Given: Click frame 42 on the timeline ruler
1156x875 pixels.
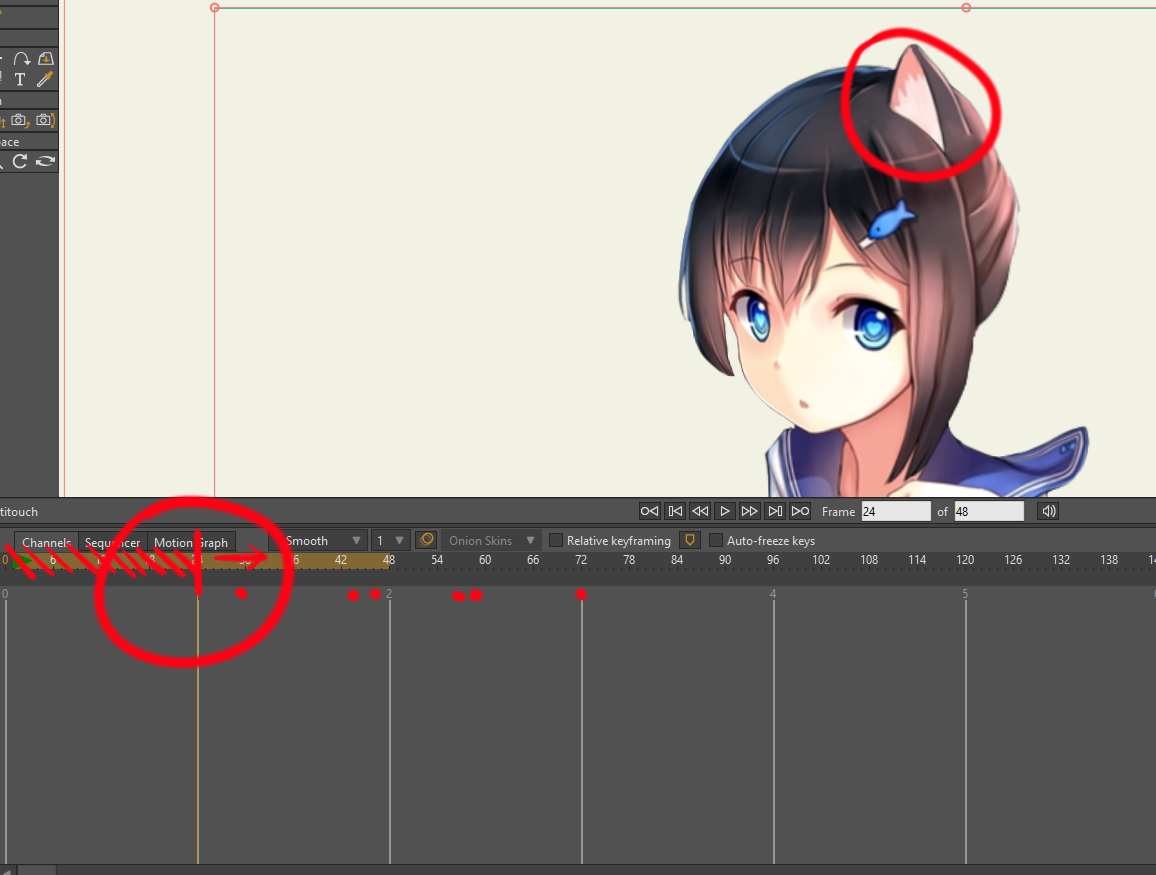Looking at the screenshot, I should click(341, 560).
